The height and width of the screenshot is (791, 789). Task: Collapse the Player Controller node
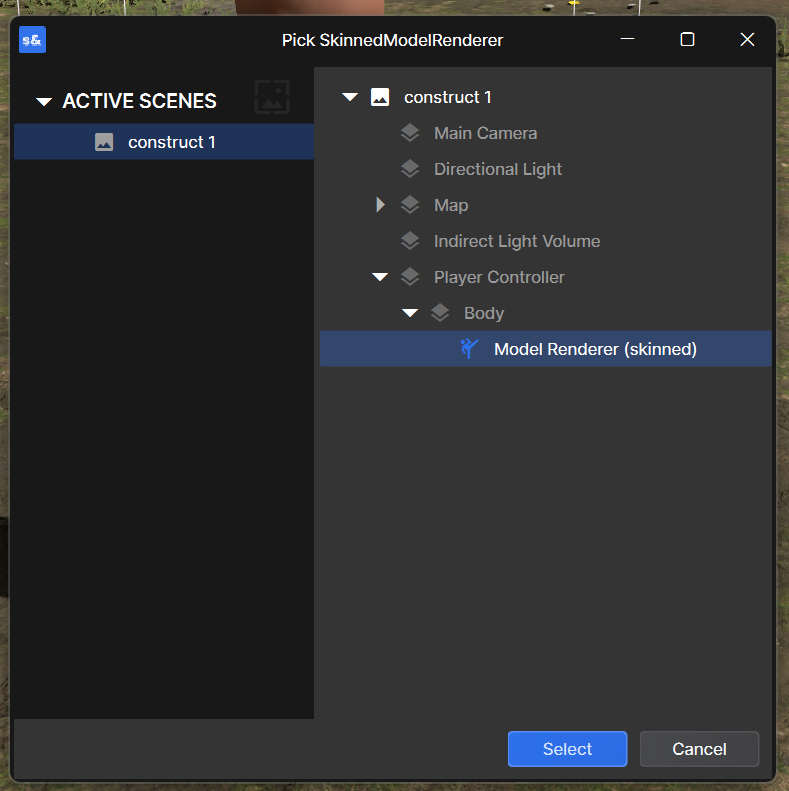pos(380,277)
